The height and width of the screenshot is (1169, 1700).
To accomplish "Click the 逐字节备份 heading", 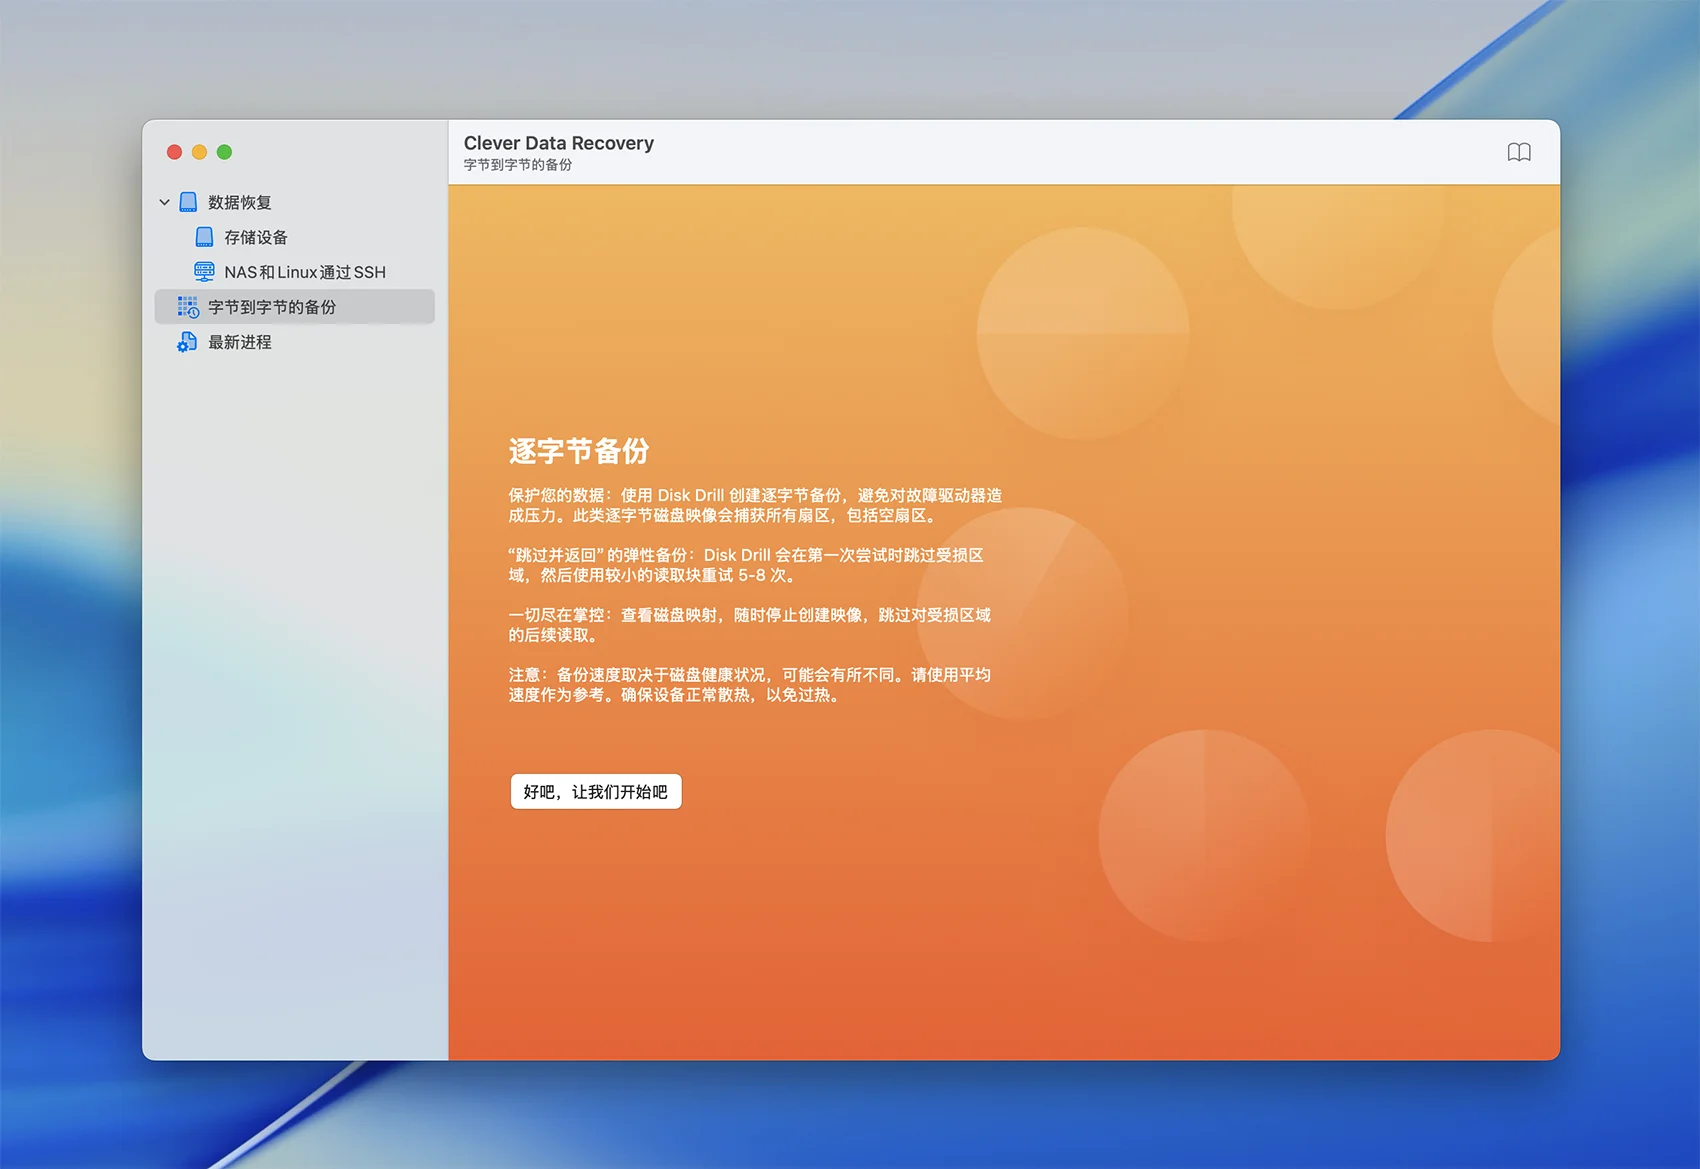I will pyautogui.click(x=579, y=451).
